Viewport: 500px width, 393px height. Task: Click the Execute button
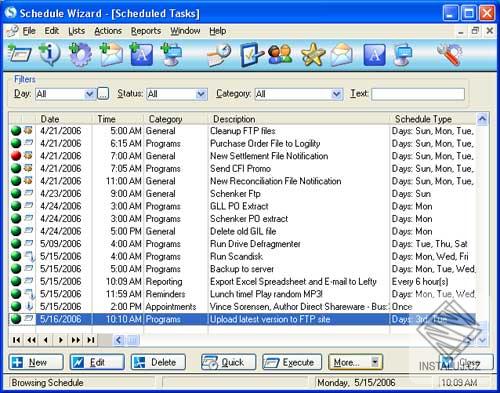tap(292, 362)
